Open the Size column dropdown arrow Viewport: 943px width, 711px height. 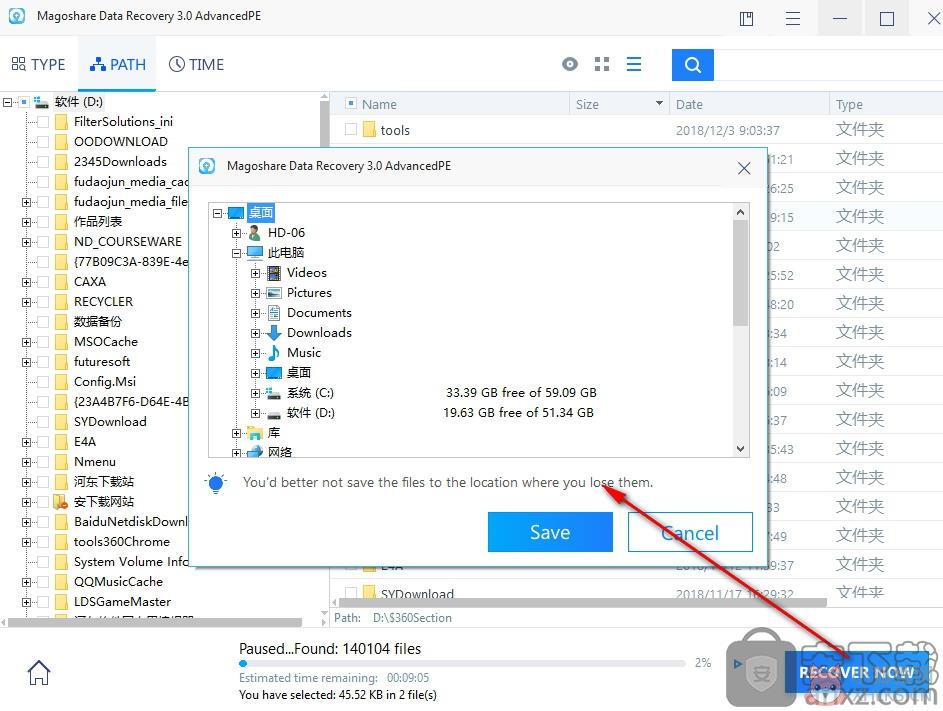coord(659,103)
